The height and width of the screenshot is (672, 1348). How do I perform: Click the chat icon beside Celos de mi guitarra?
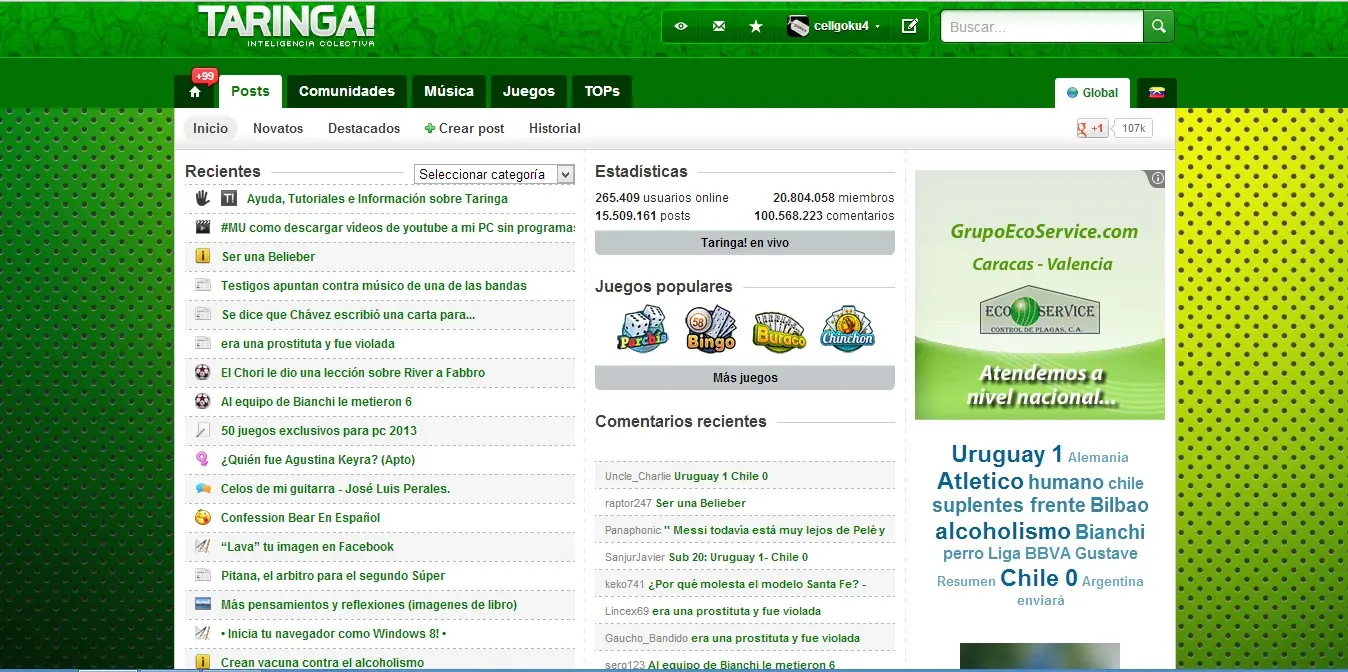point(203,488)
